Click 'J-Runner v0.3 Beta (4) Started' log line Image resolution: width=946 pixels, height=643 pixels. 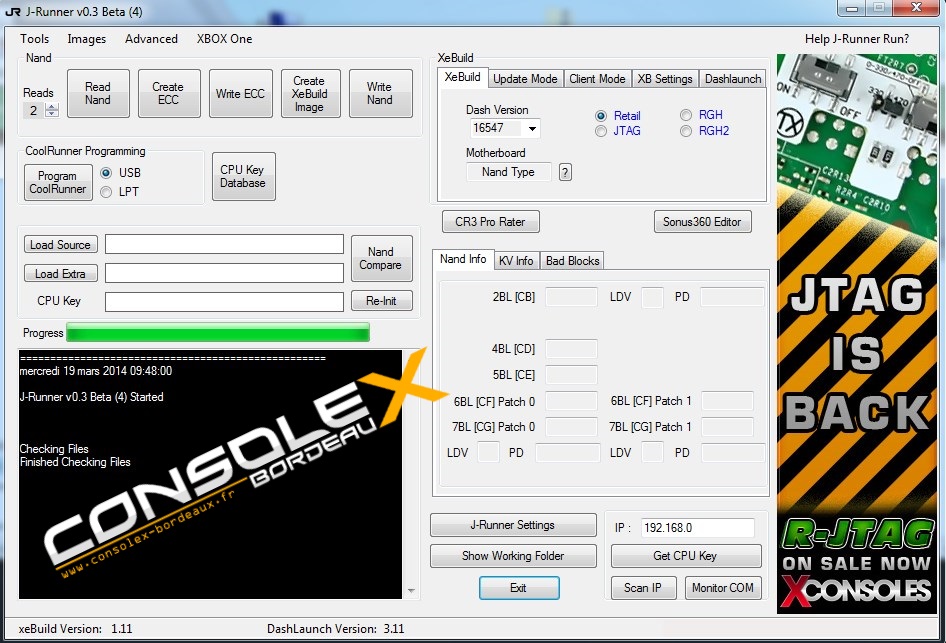tap(92, 397)
